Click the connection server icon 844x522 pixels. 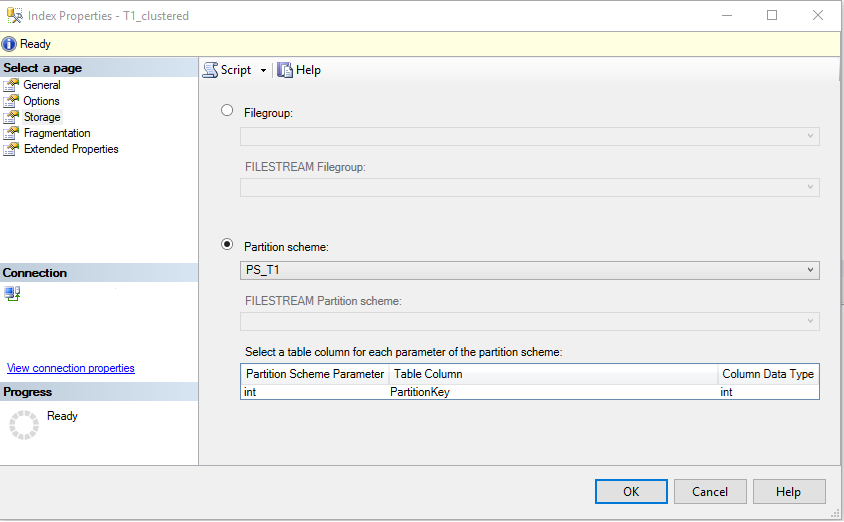tap(12, 293)
